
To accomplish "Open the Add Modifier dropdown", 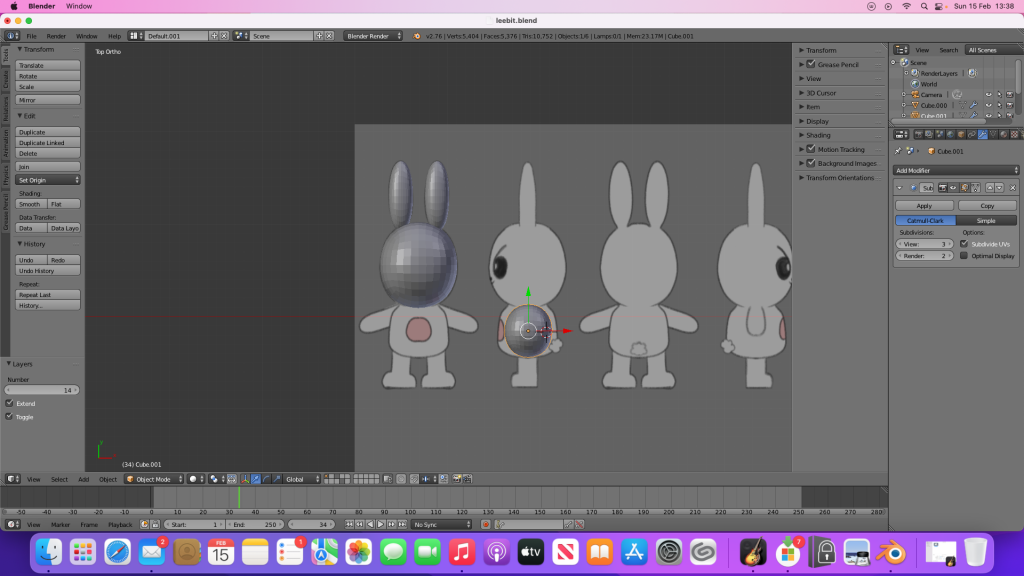I will click(956, 170).
